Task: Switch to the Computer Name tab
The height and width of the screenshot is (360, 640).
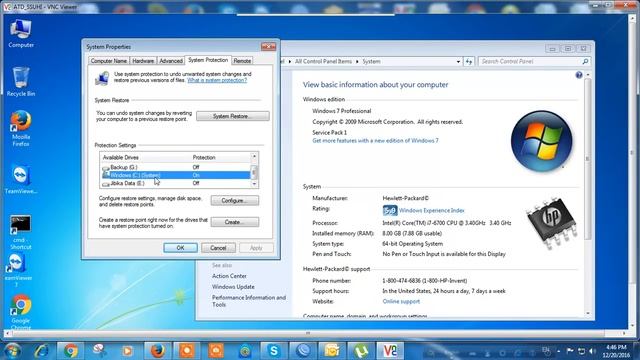Action: pos(109,61)
